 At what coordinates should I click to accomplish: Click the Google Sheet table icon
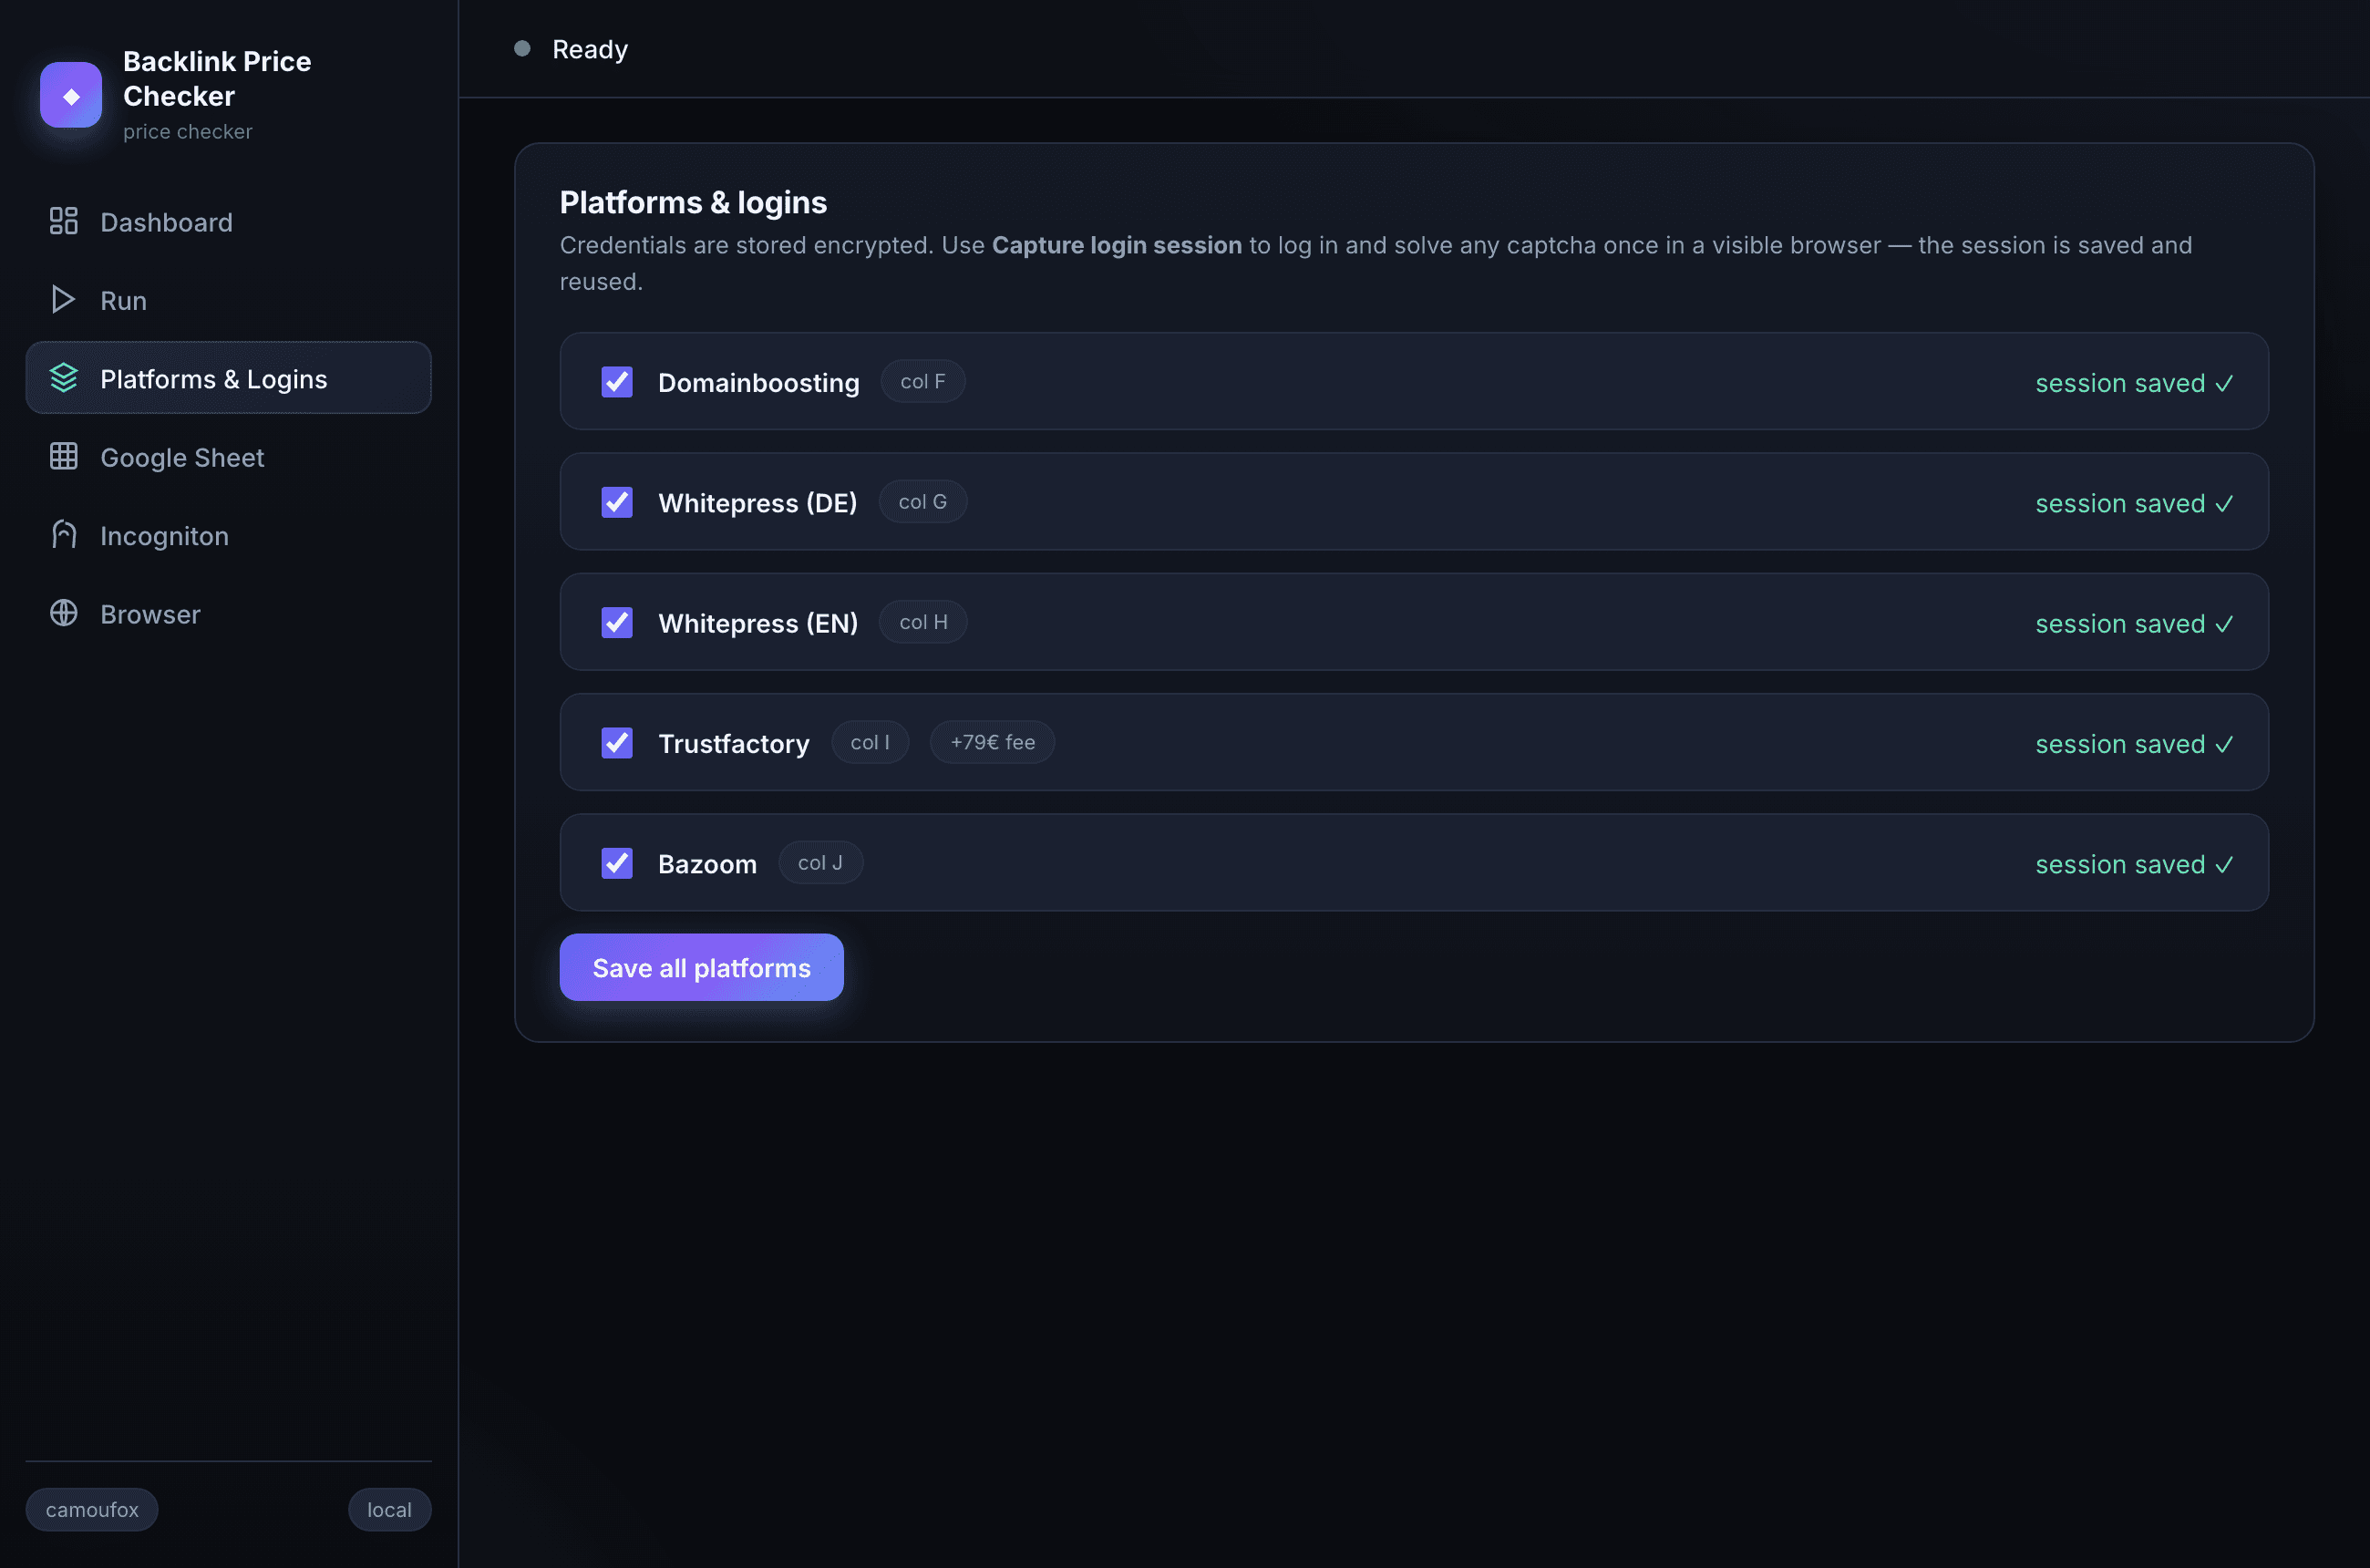tap(64, 456)
